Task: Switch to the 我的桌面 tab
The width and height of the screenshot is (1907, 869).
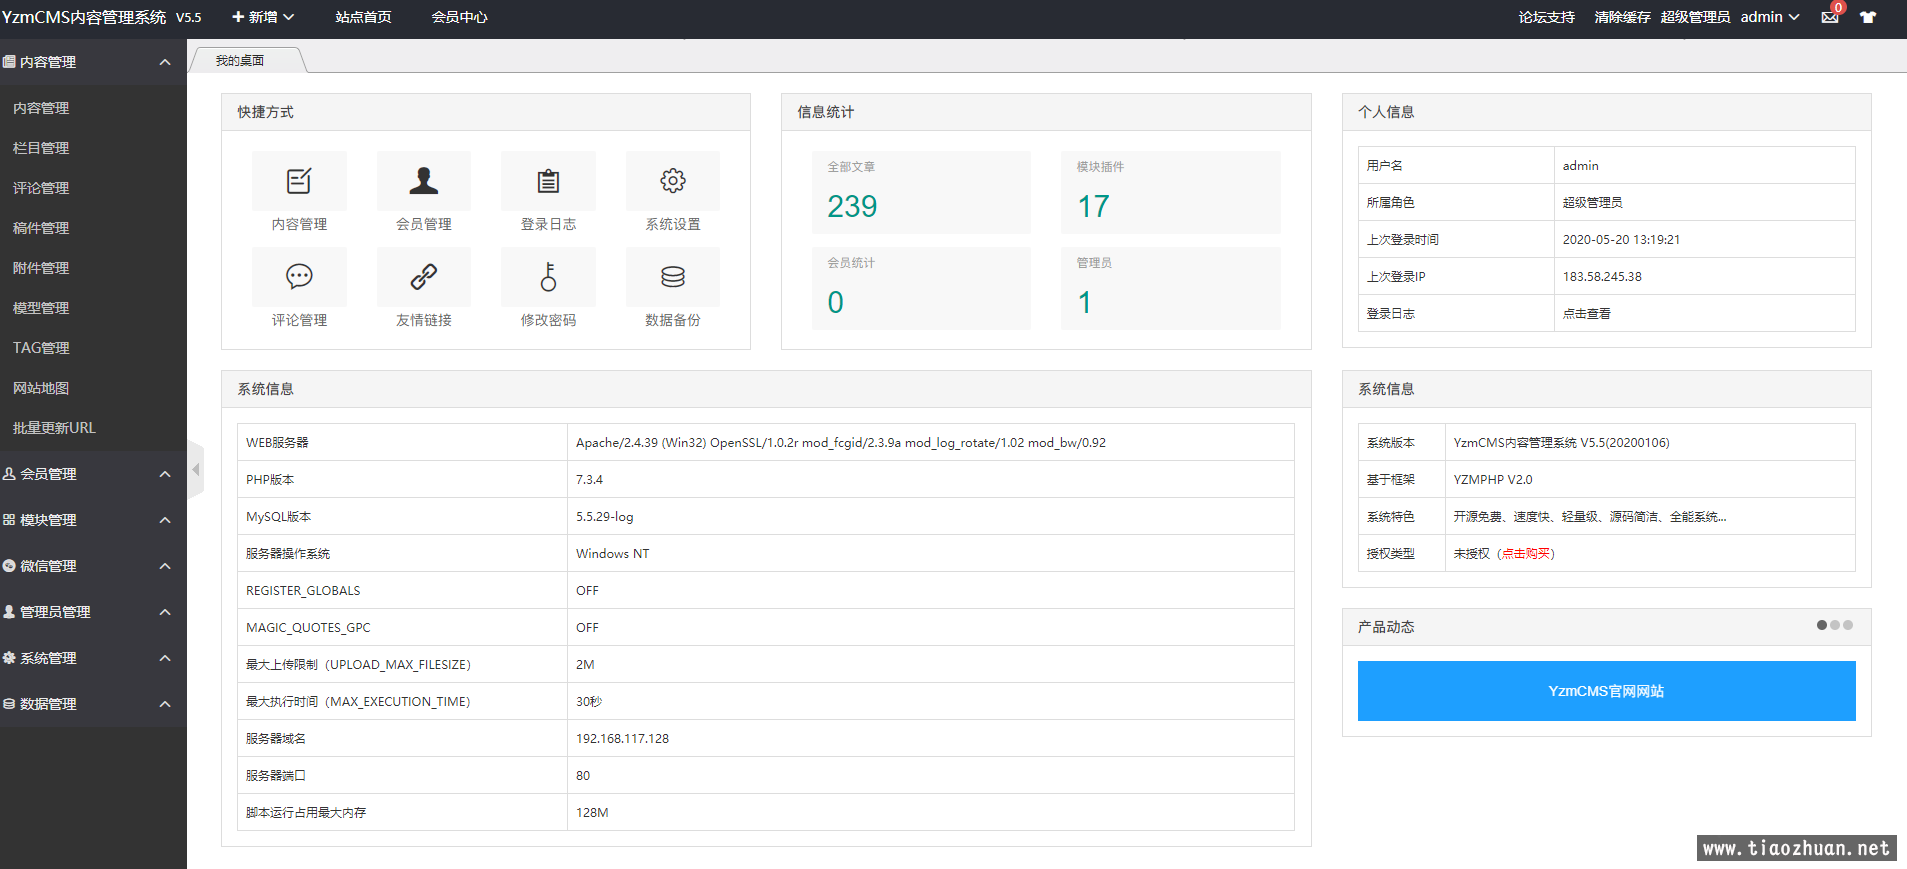Action: 240,61
